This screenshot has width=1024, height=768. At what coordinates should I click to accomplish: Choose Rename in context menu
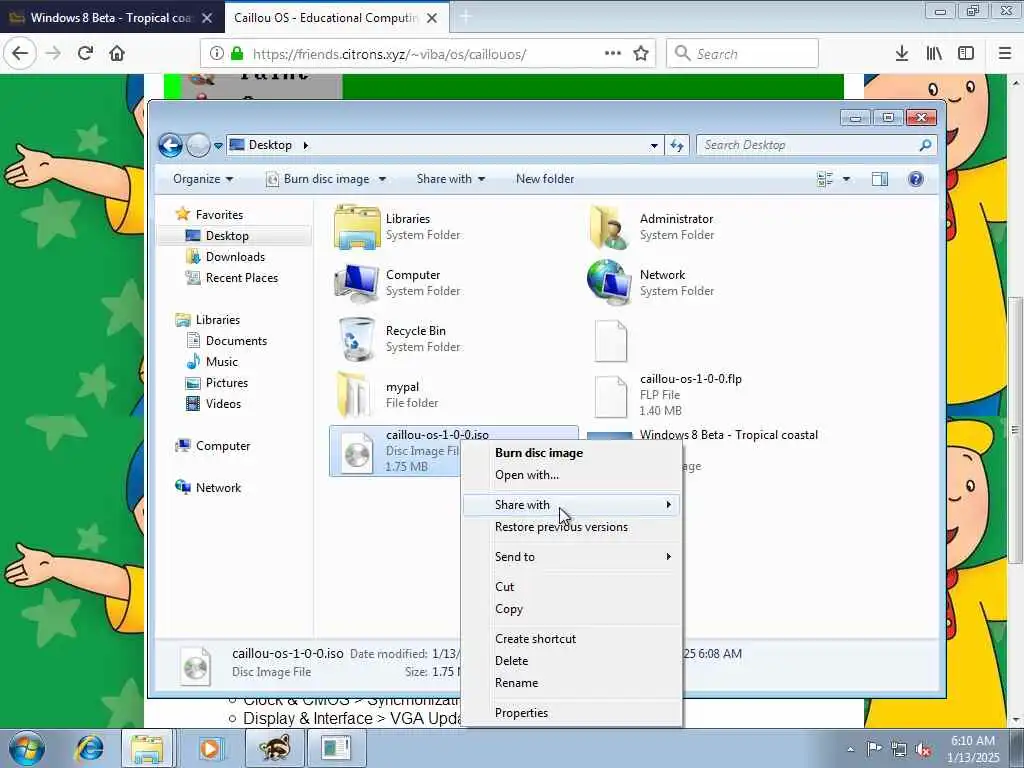(x=516, y=683)
